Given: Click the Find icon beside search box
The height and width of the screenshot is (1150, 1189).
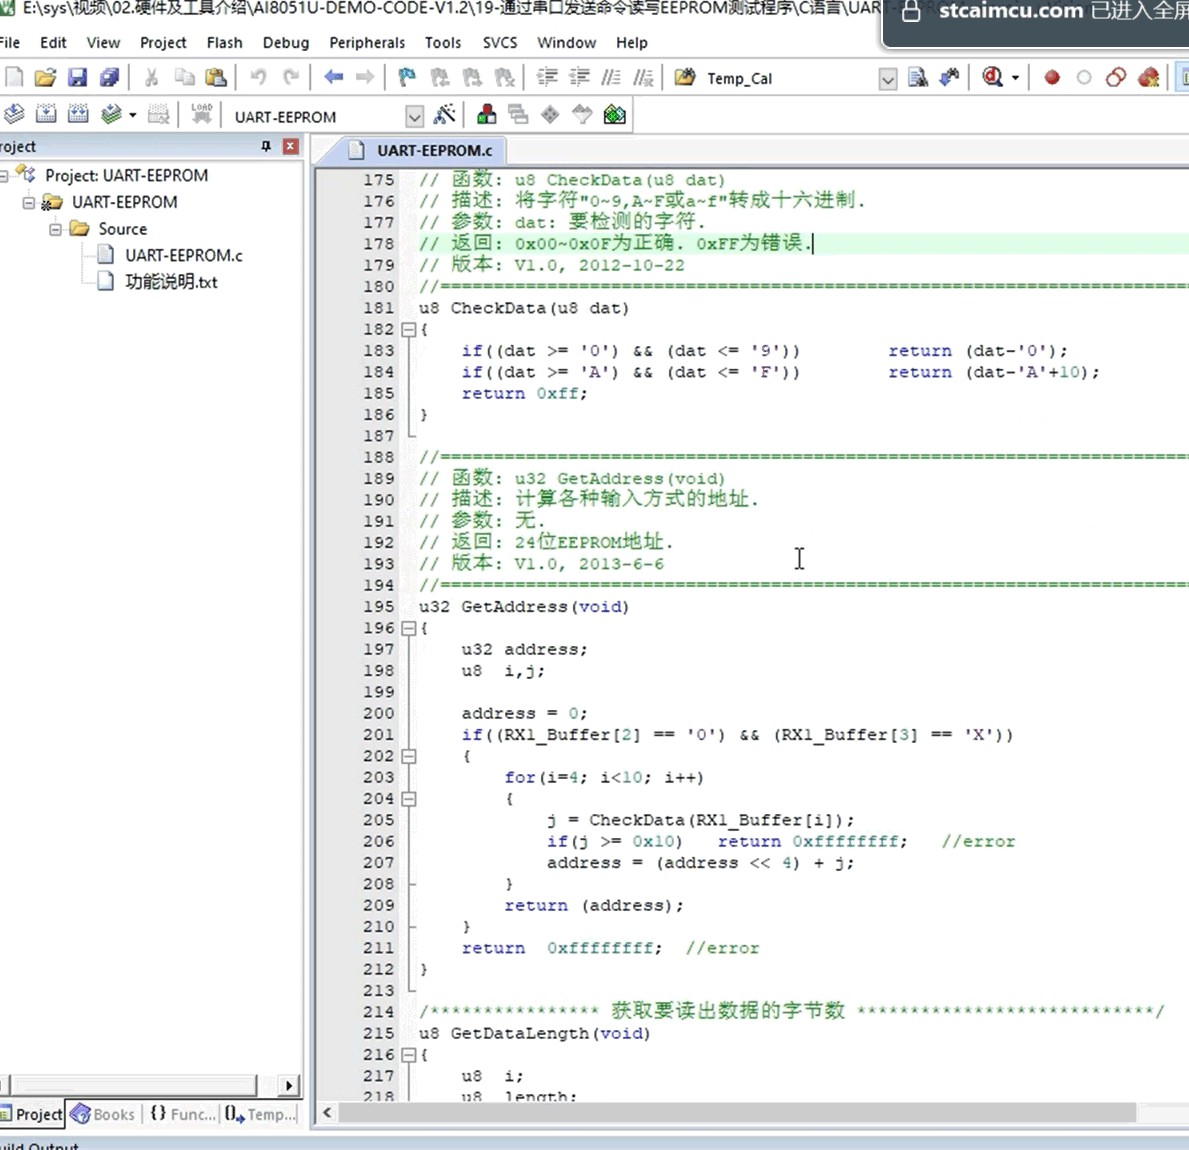Looking at the screenshot, I should tap(918, 77).
